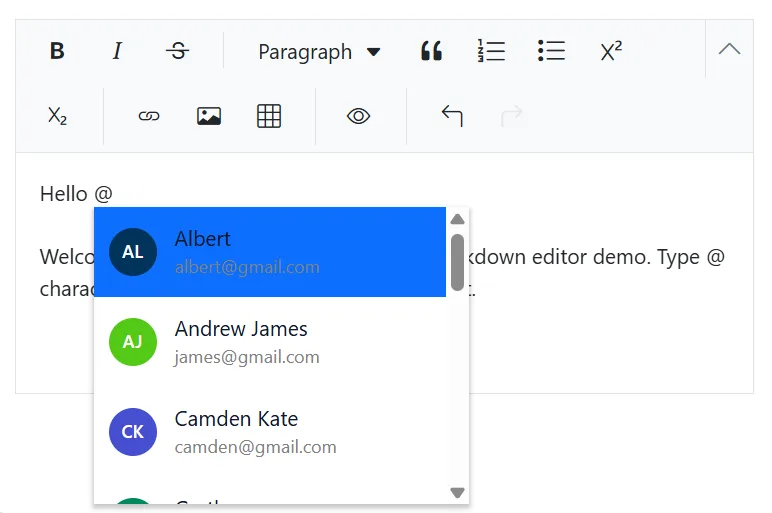Select Albert from mention list
This screenshot has width=772, height=513.
[x=270, y=252]
